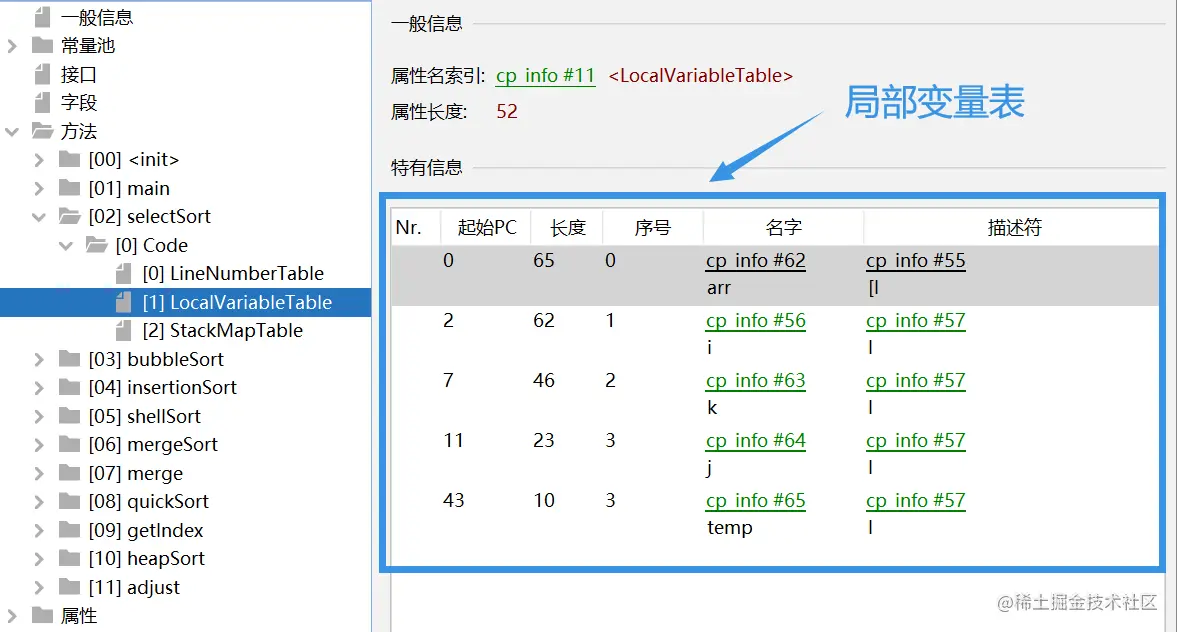The image size is (1177, 632).
Task: Click the 字段 file icon
Action: tap(43, 103)
